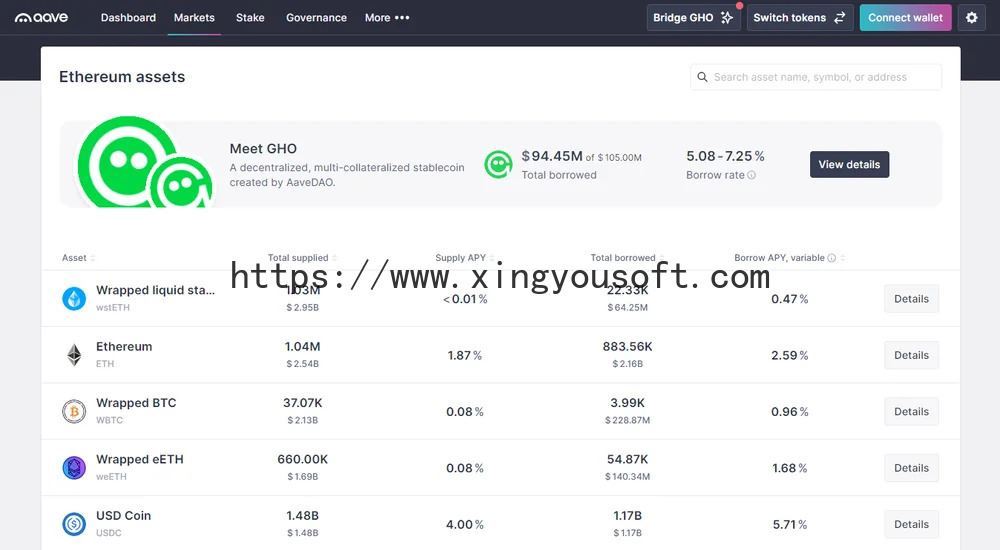This screenshot has width=1000, height=550.
Task: Click Borrow APY variable info icon
Action: [832, 258]
